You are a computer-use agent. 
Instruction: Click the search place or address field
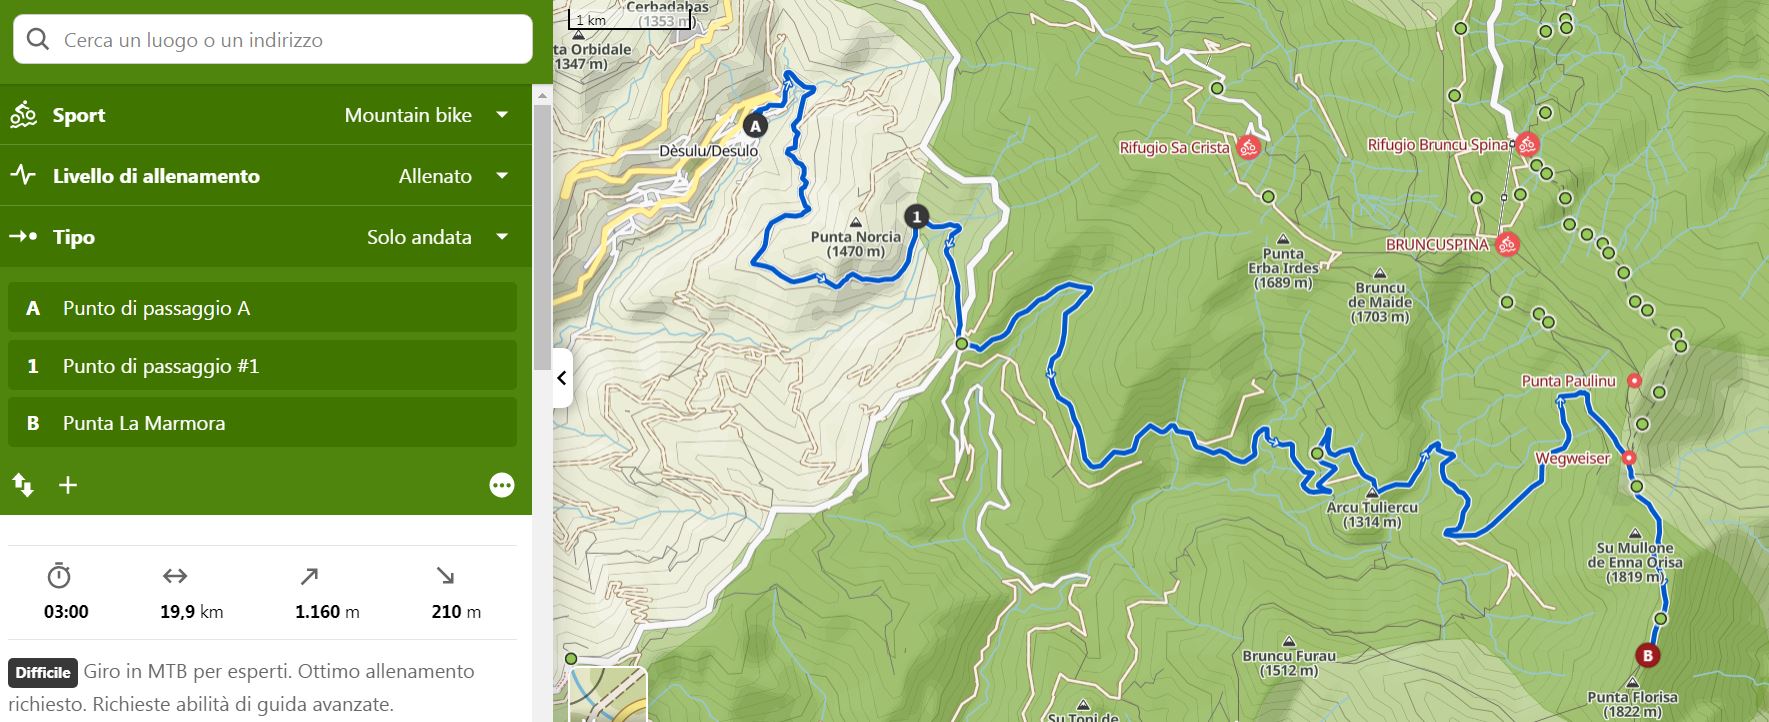click(273, 40)
